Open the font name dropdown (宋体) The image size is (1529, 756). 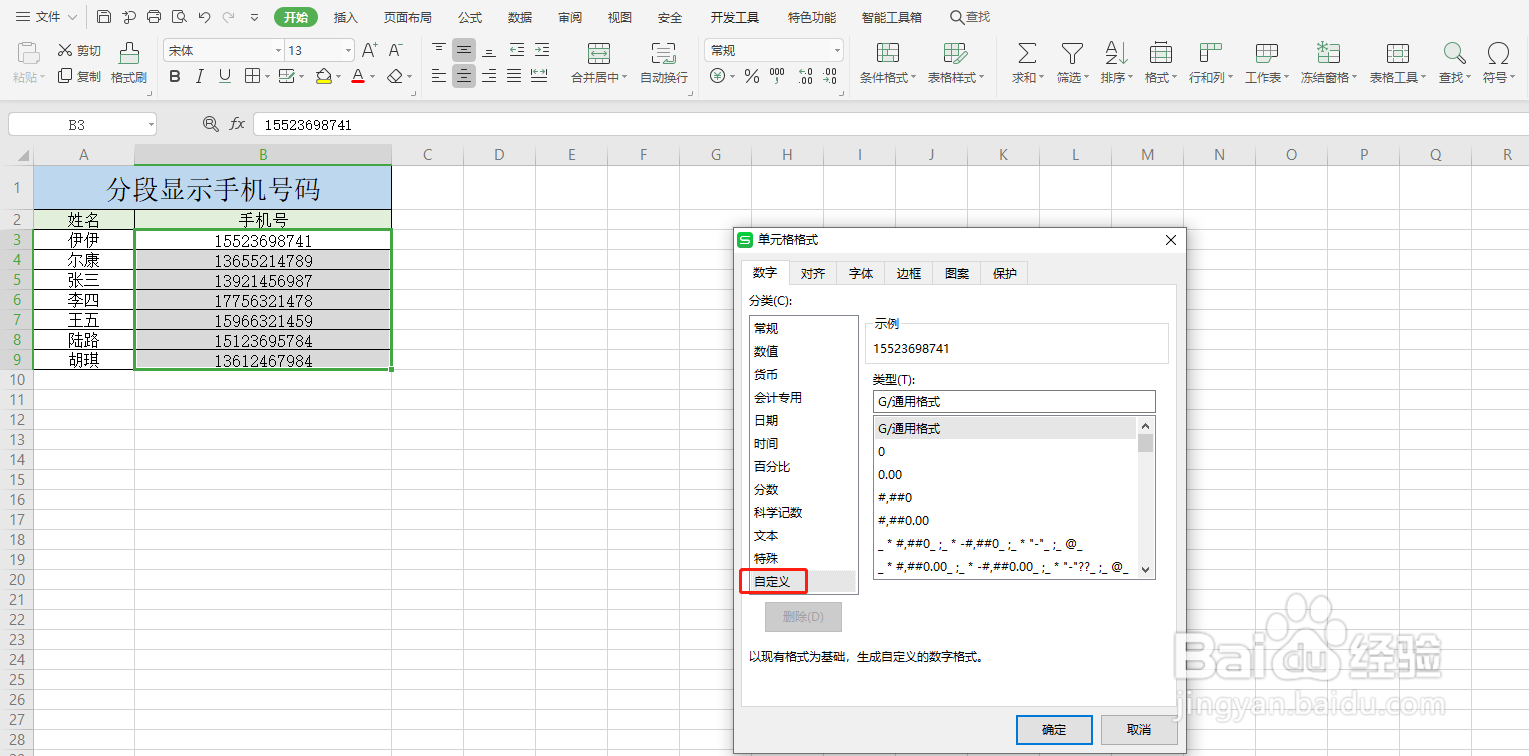pos(279,50)
